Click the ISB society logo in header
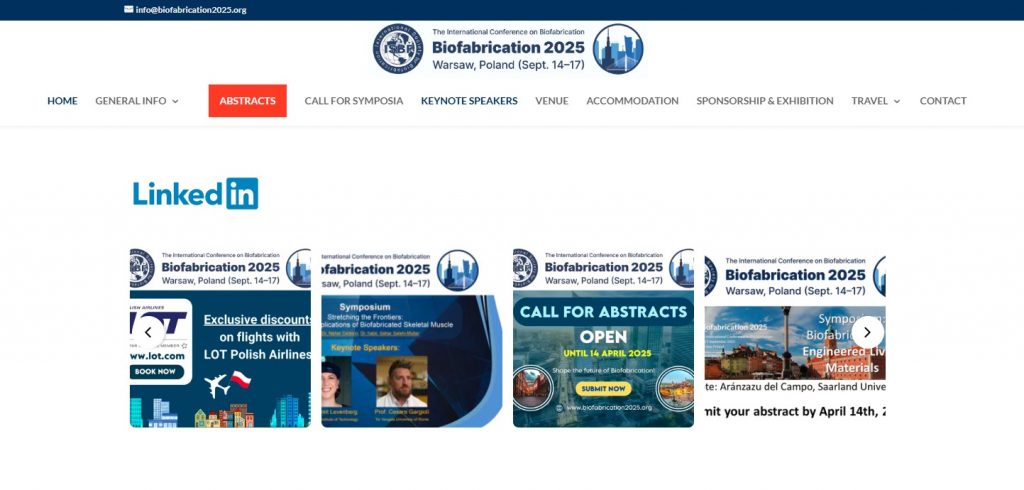 click(398, 48)
